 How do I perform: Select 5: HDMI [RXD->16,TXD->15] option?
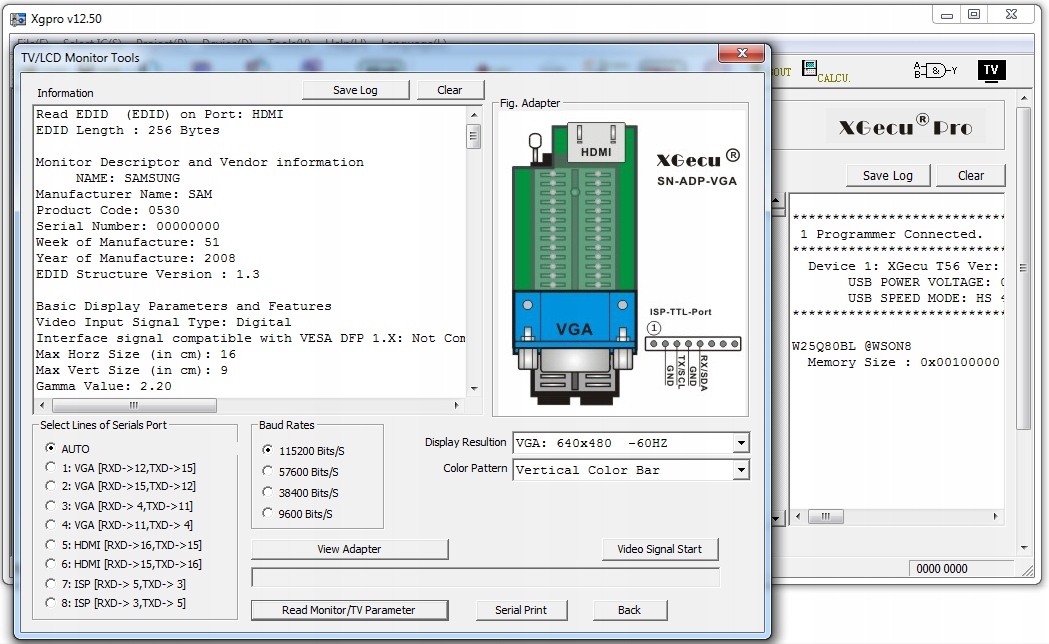[51, 545]
